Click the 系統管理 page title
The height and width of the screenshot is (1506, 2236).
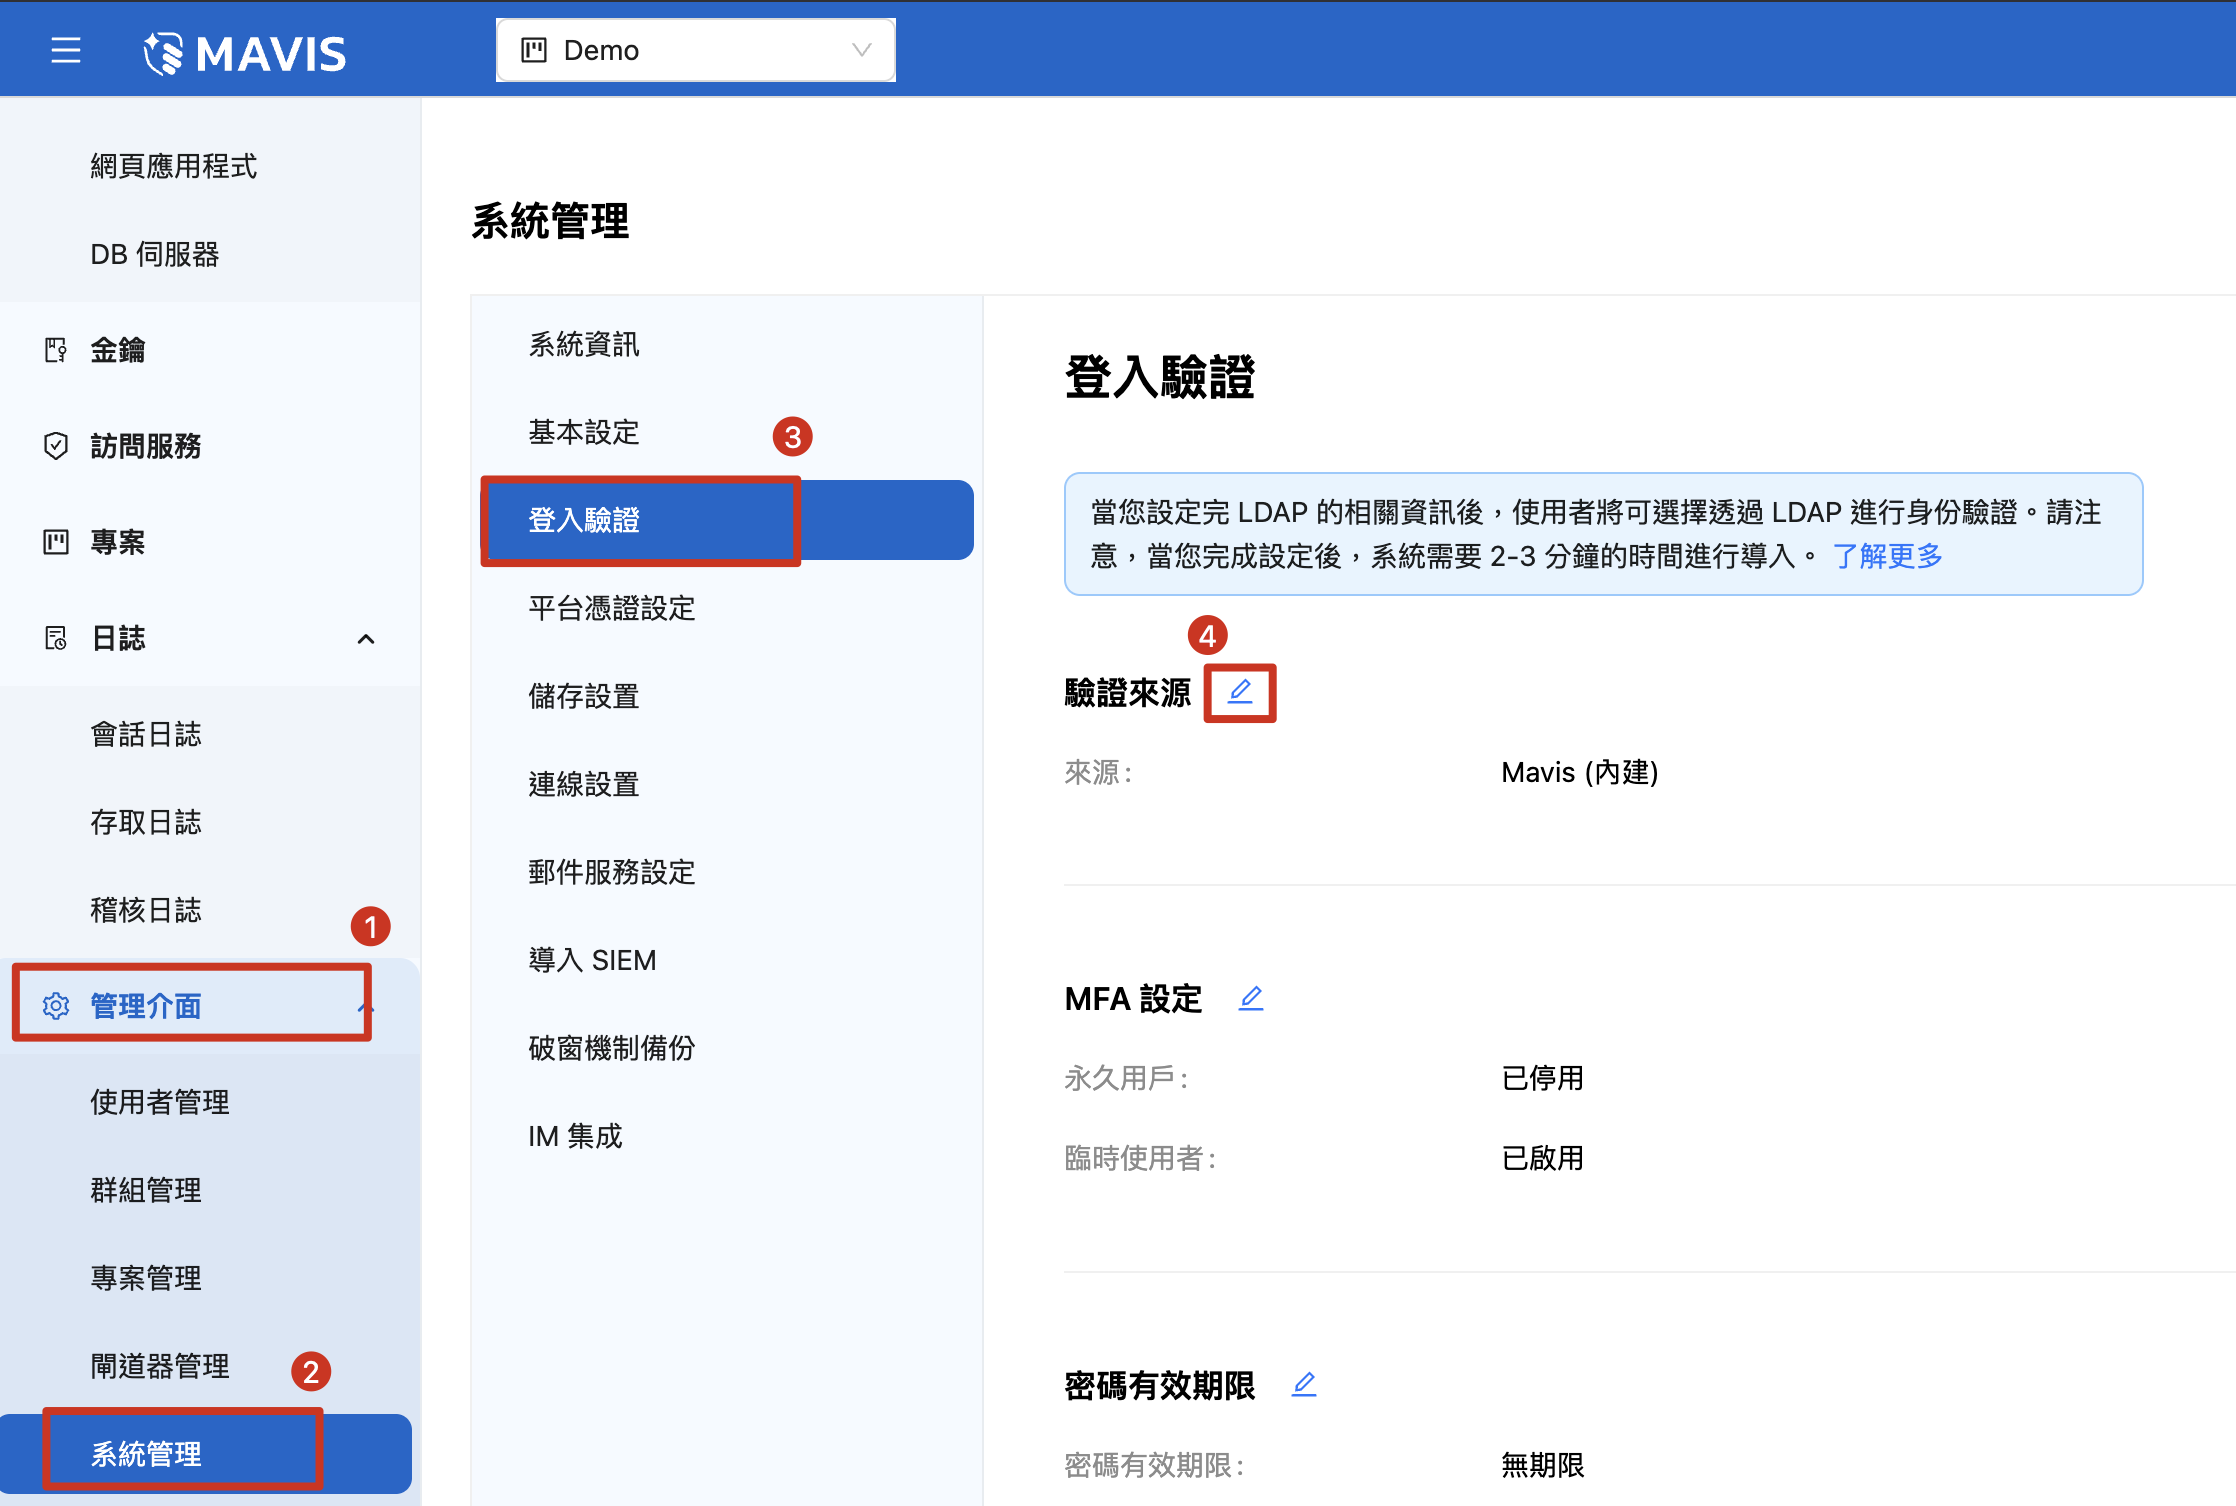click(x=550, y=221)
